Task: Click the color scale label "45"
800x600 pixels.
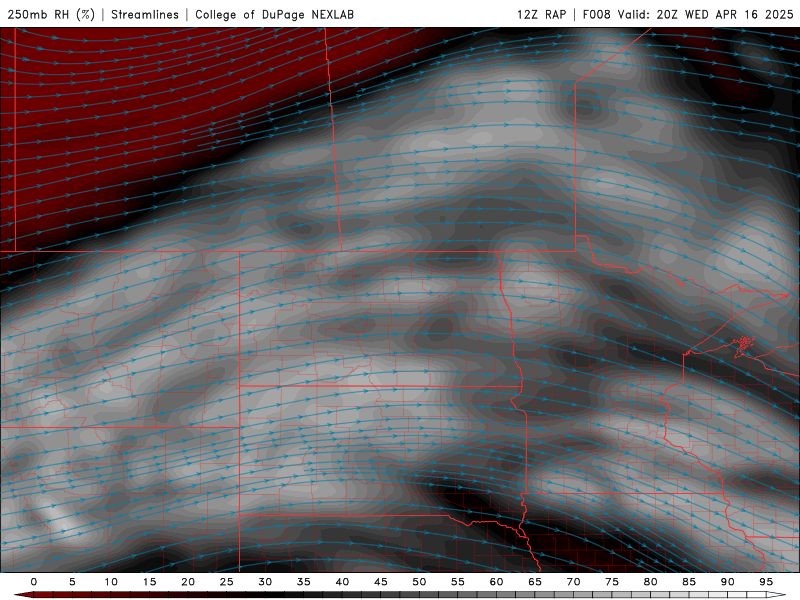Action: (x=381, y=582)
